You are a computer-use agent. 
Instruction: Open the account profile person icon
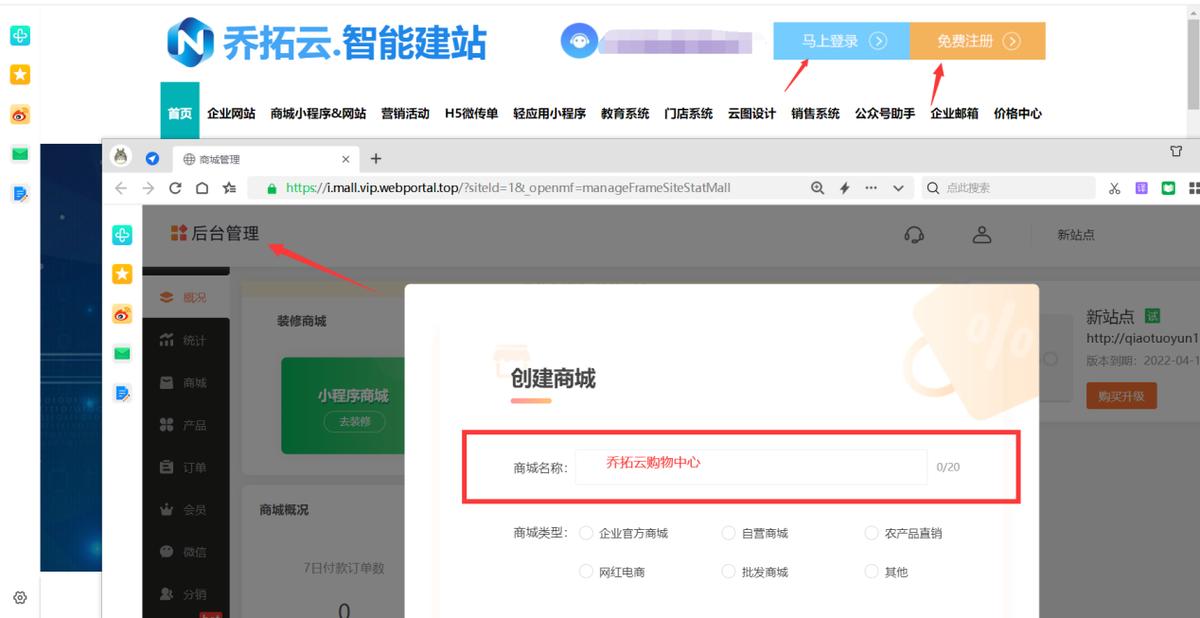pyautogui.click(x=982, y=234)
